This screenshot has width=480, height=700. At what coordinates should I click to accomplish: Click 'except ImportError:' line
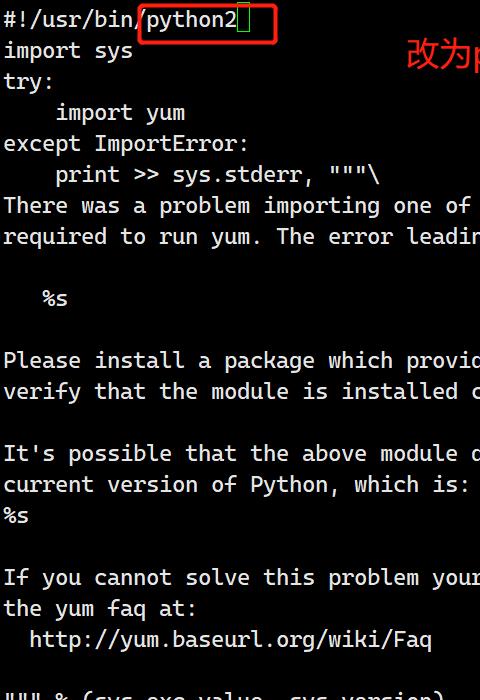point(126,144)
